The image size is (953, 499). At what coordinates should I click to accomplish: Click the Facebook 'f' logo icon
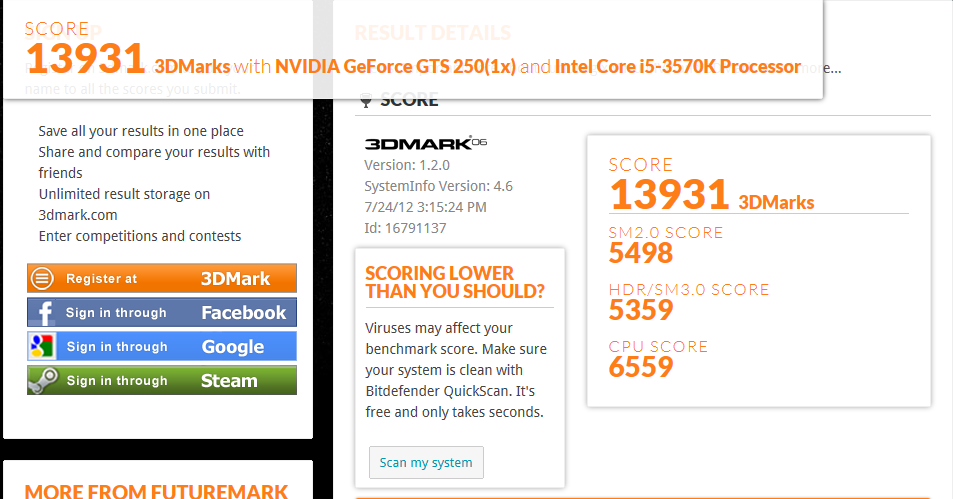click(44, 313)
